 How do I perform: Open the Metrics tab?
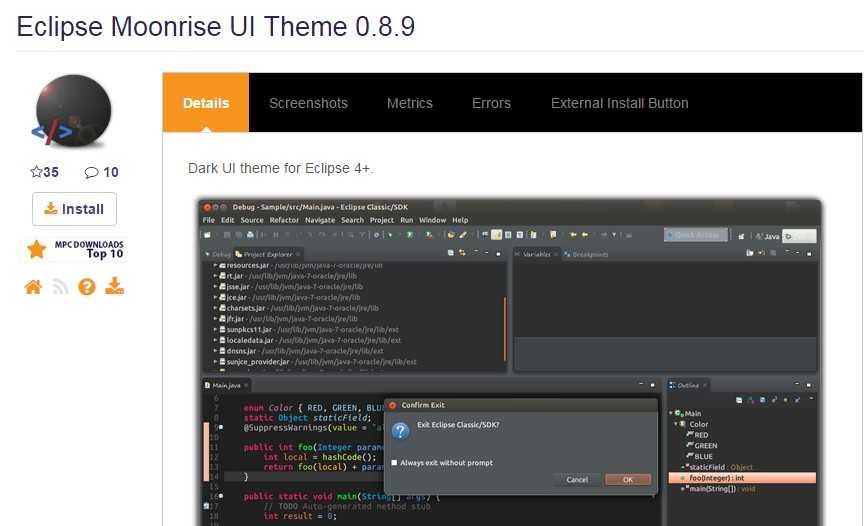[409, 103]
